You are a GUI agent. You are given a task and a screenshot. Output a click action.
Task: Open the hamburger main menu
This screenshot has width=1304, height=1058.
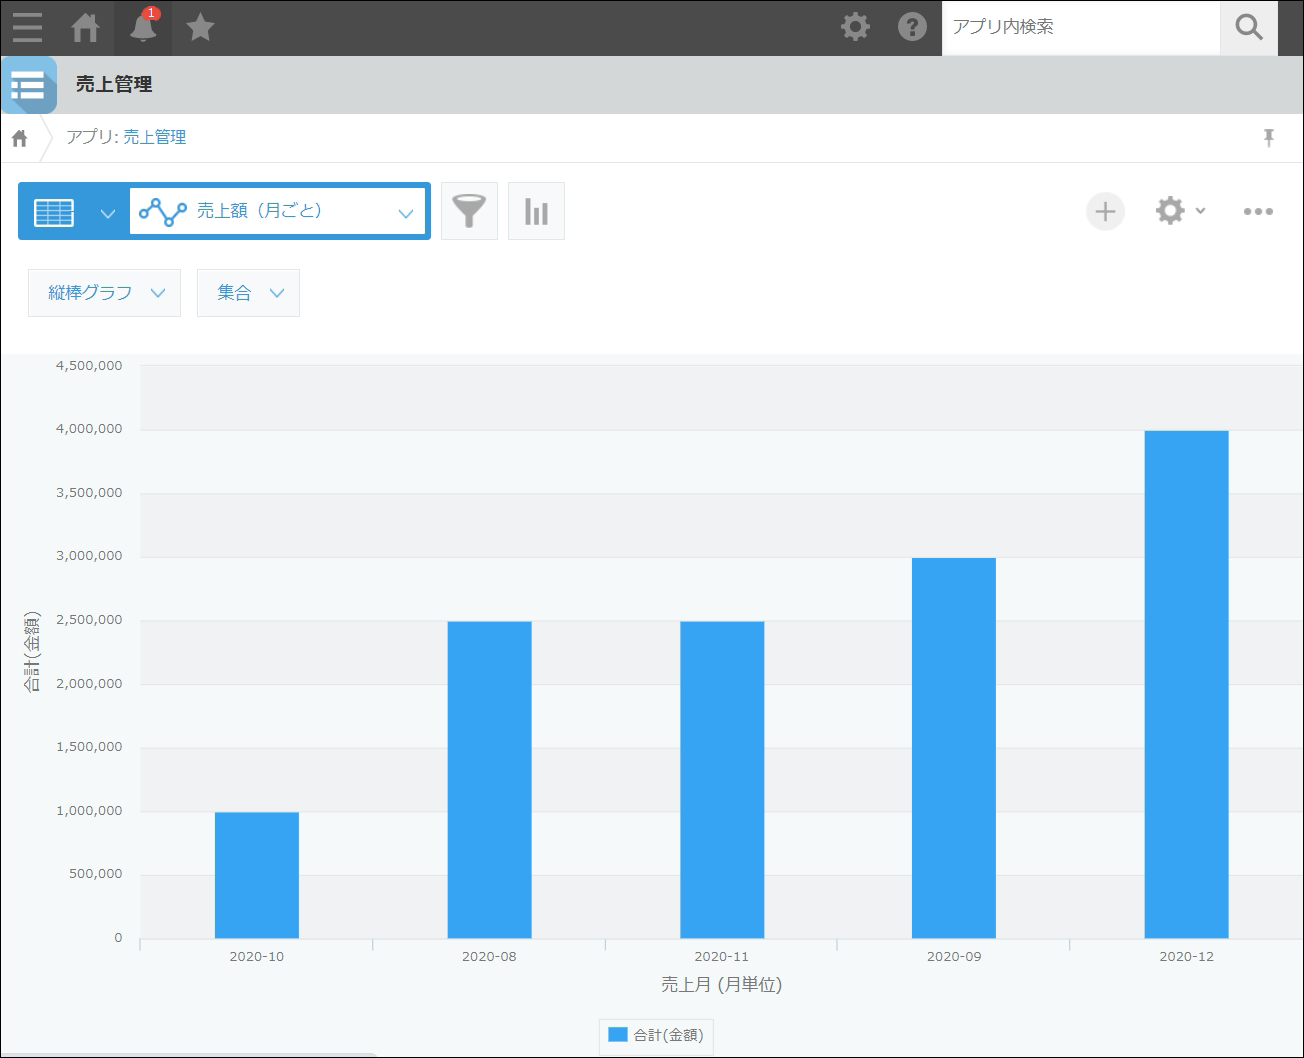pyautogui.click(x=27, y=27)
